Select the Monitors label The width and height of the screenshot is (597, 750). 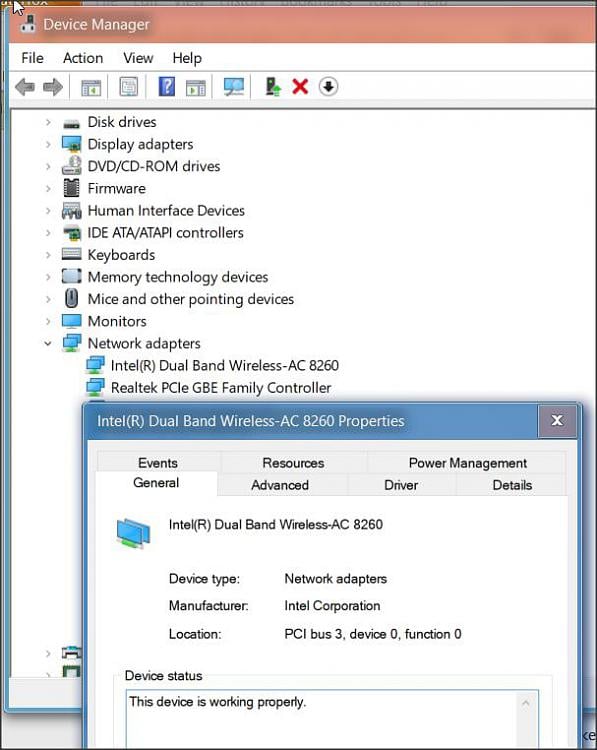click(117, 321)
